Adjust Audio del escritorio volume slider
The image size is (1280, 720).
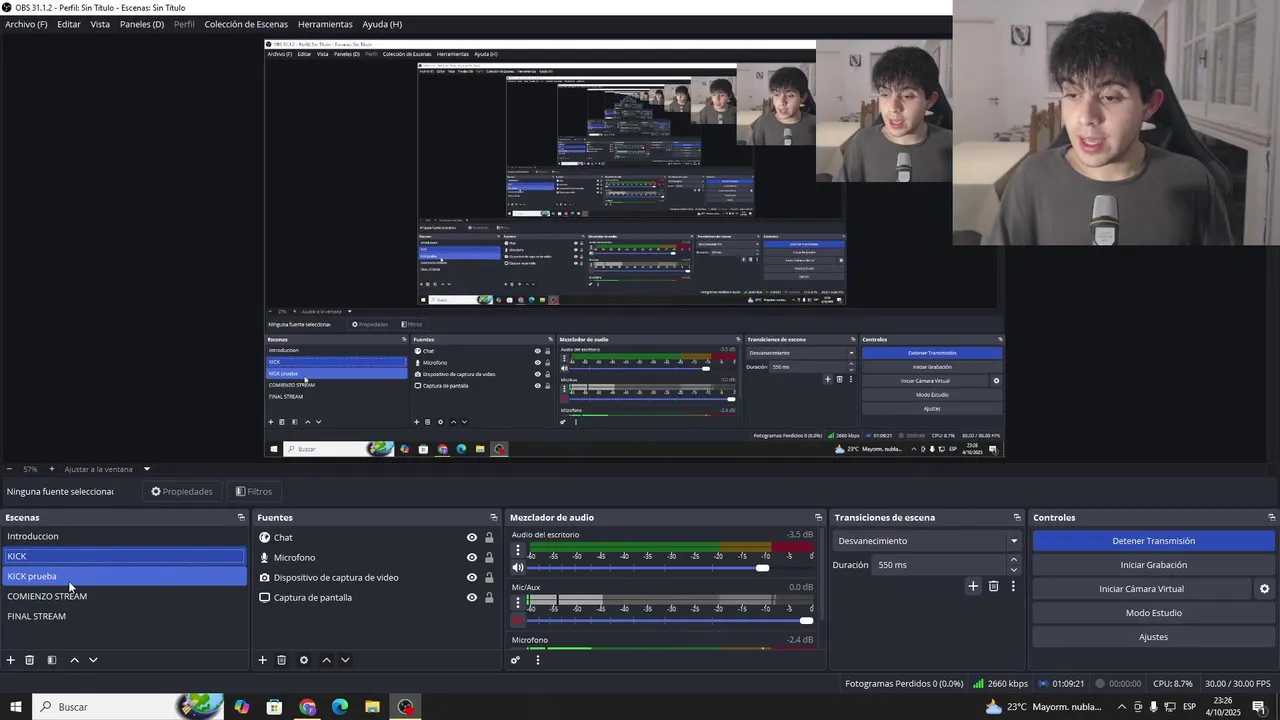(762, 568)
